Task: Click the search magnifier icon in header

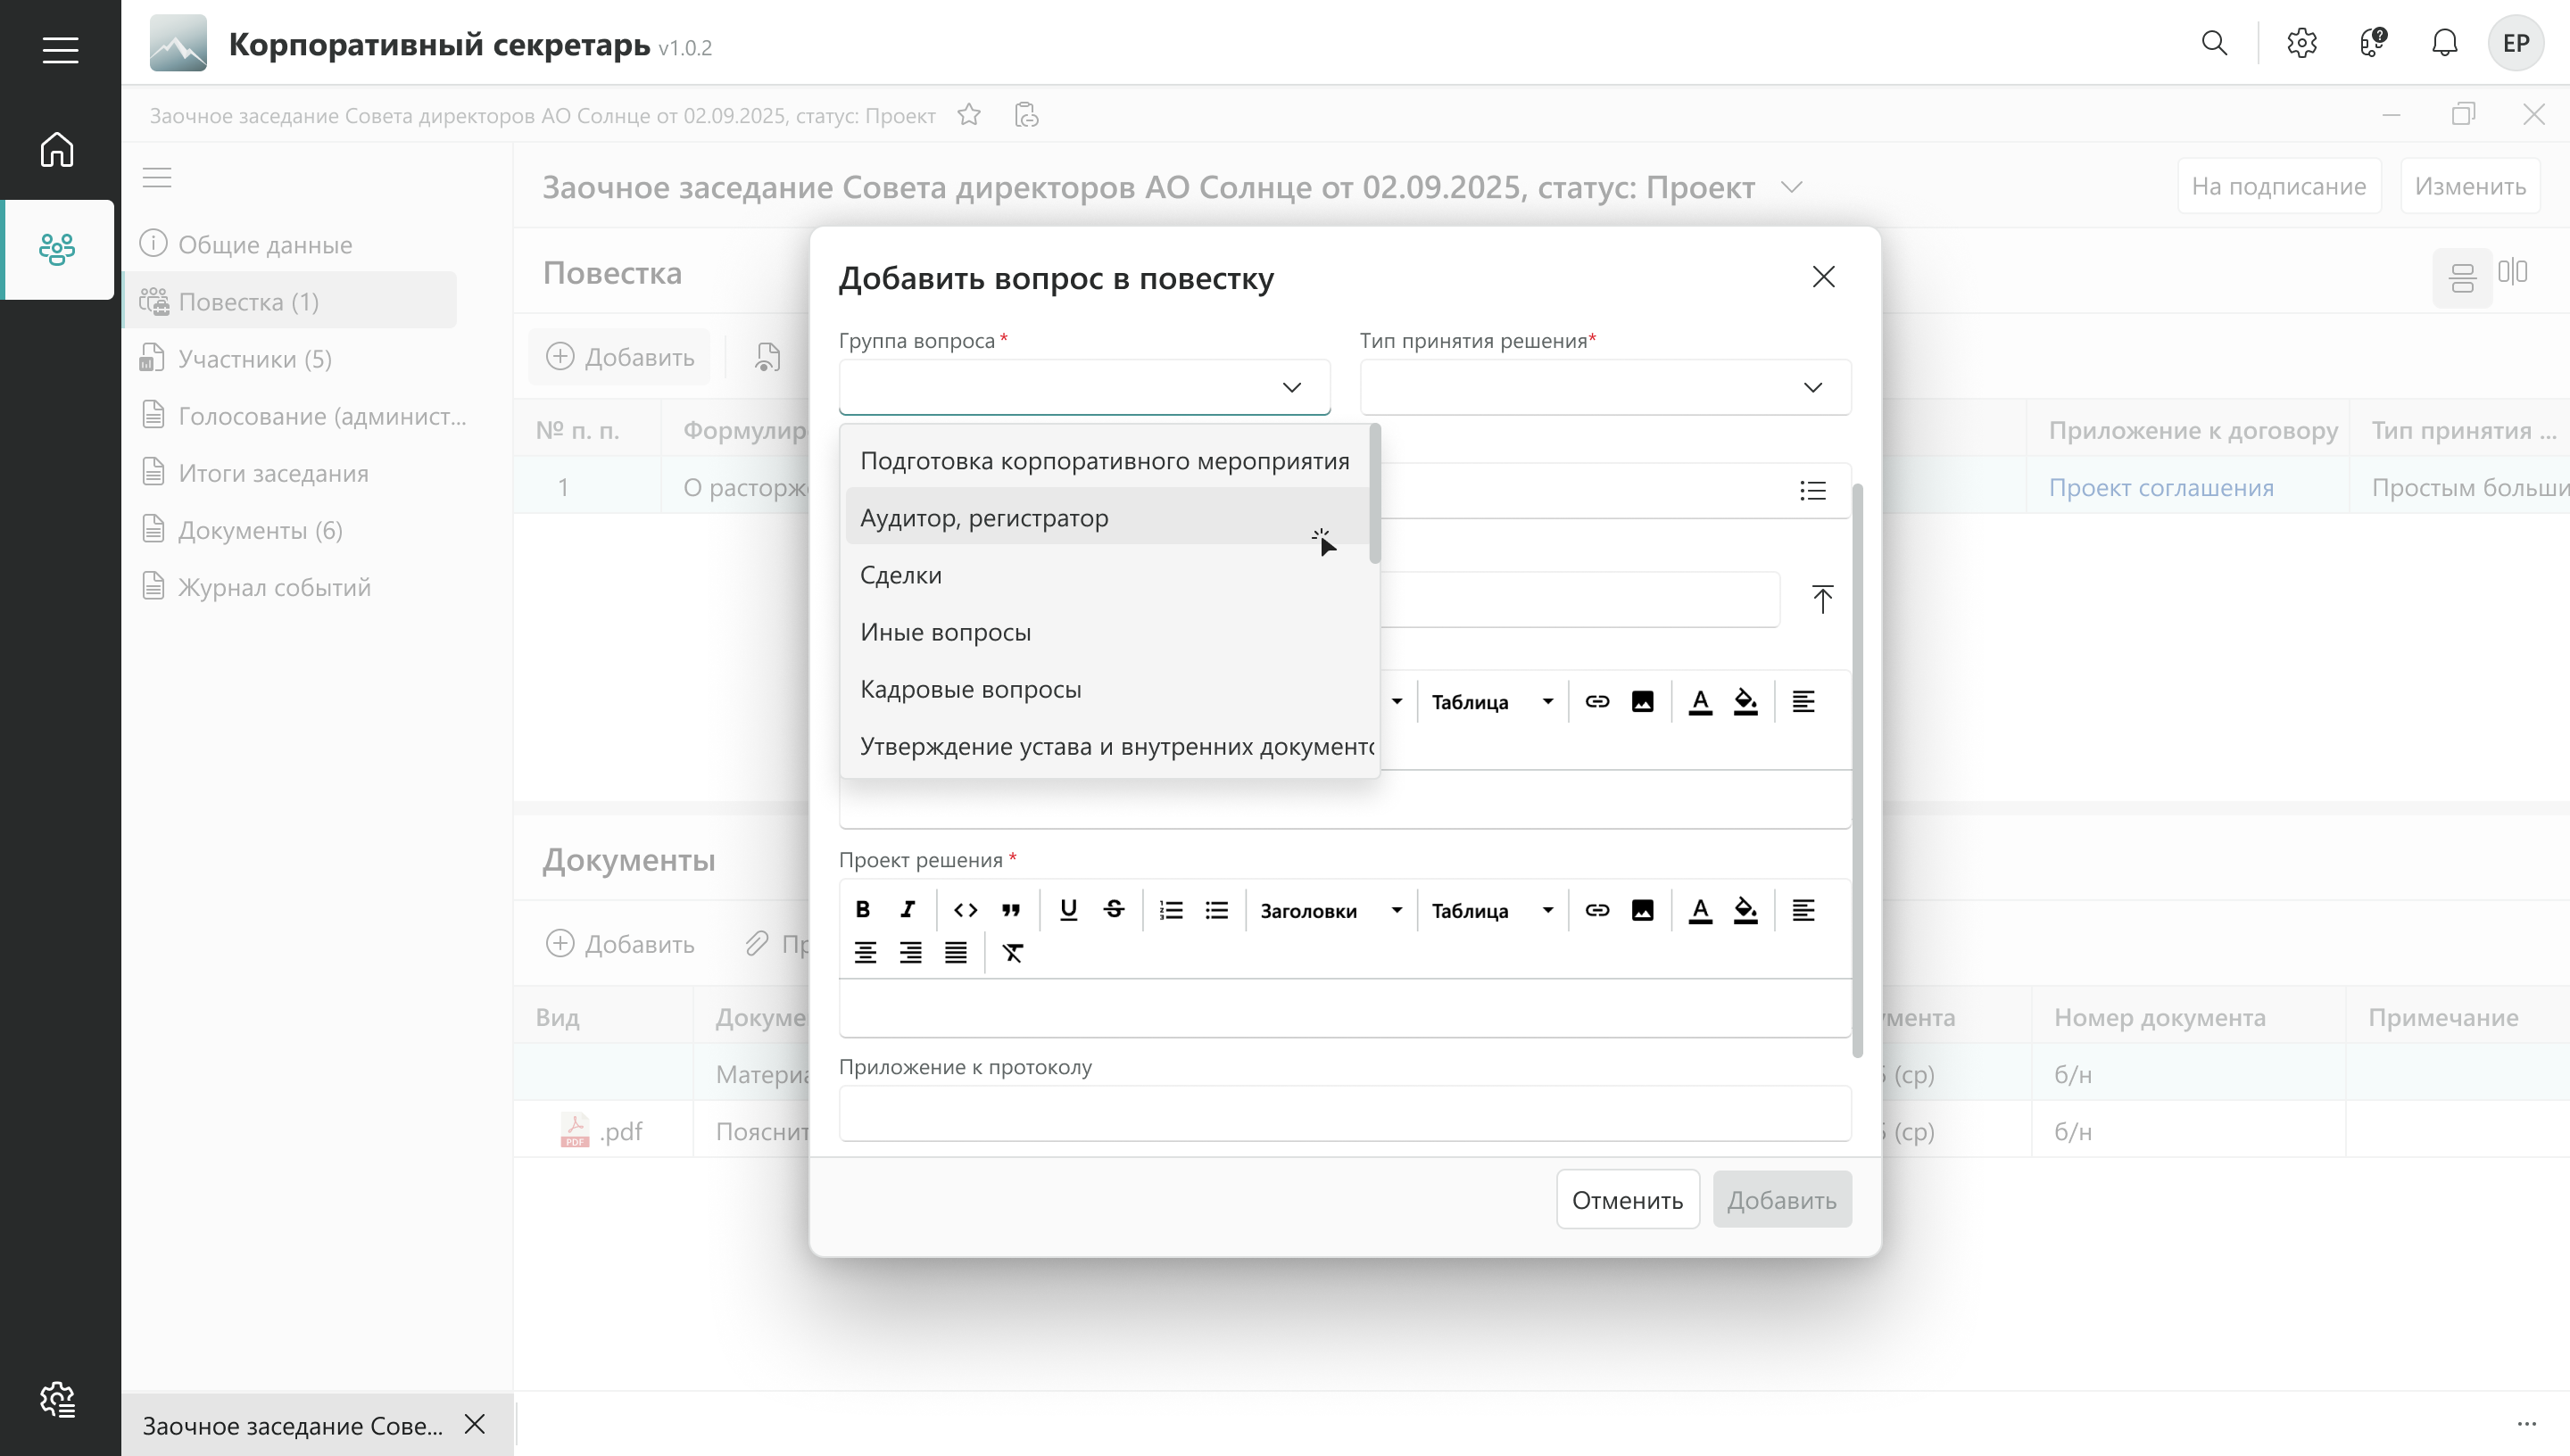Action: [x=2214, y=43]
